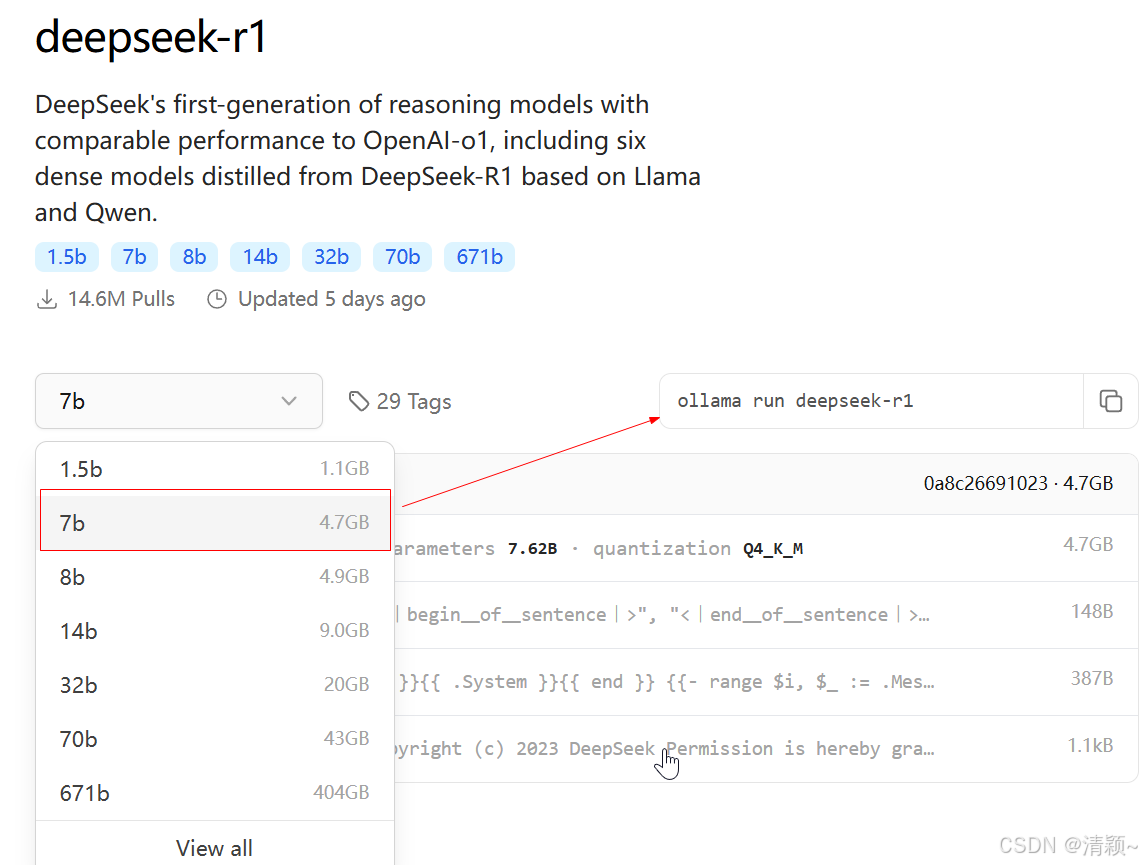Open the 2023 DeepSeek license row

(765, 749)
